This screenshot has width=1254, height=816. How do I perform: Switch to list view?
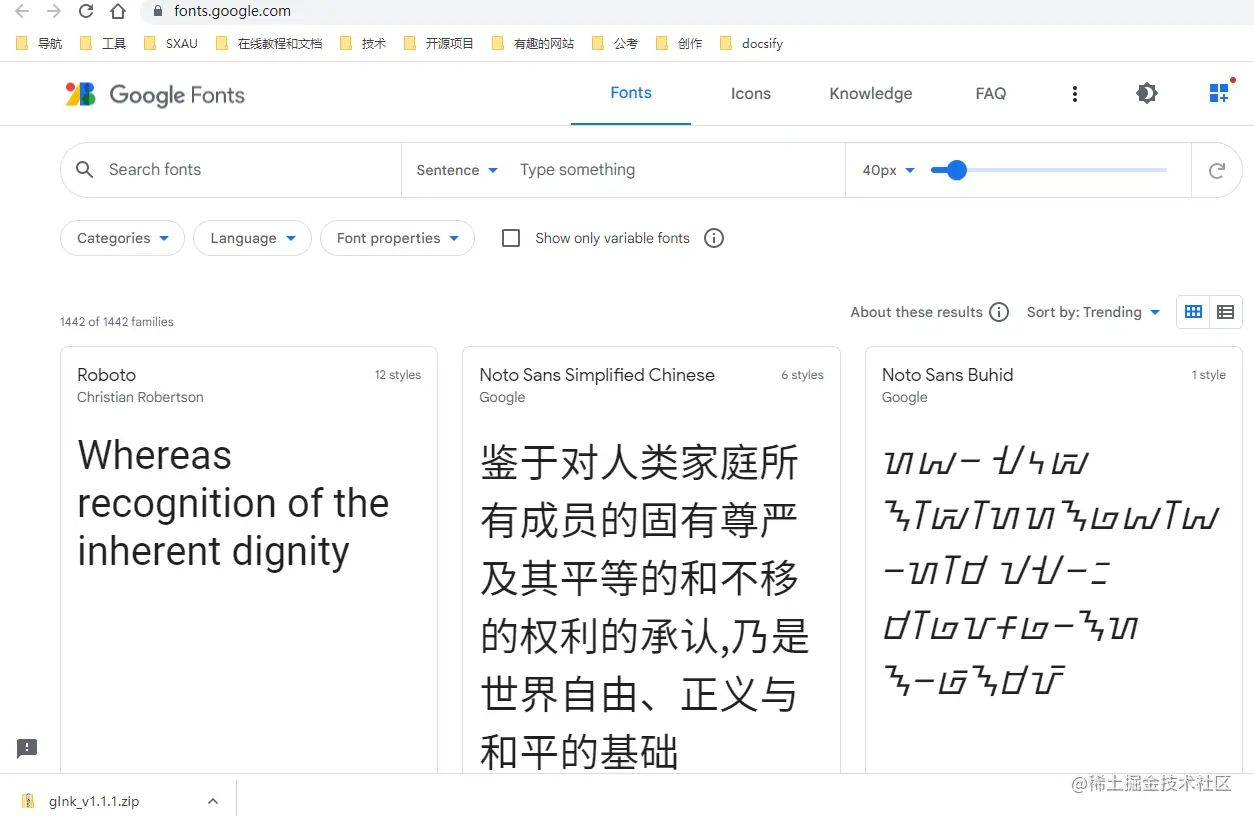click(1226, 312)
